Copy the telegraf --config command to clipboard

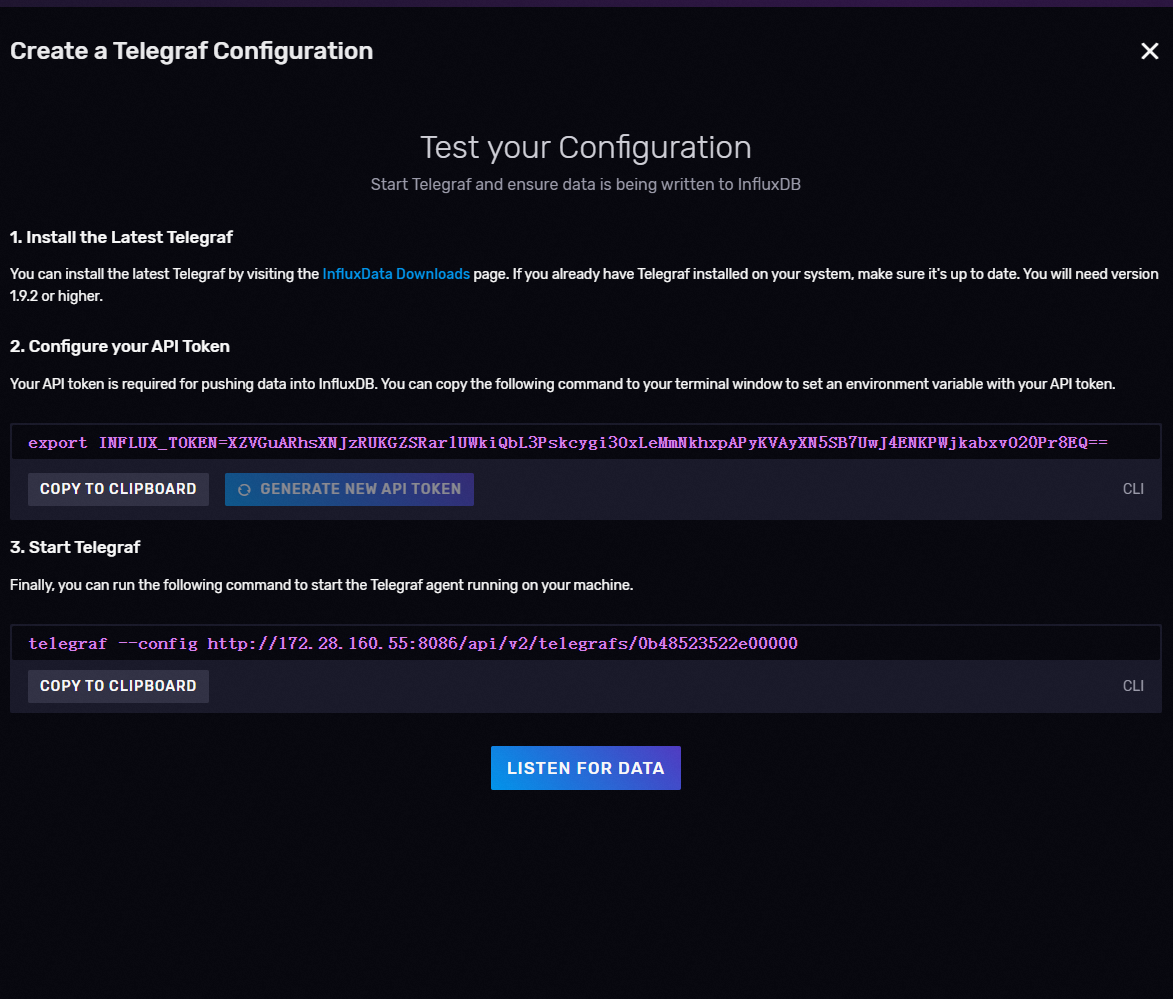click(x=118, y=686)
